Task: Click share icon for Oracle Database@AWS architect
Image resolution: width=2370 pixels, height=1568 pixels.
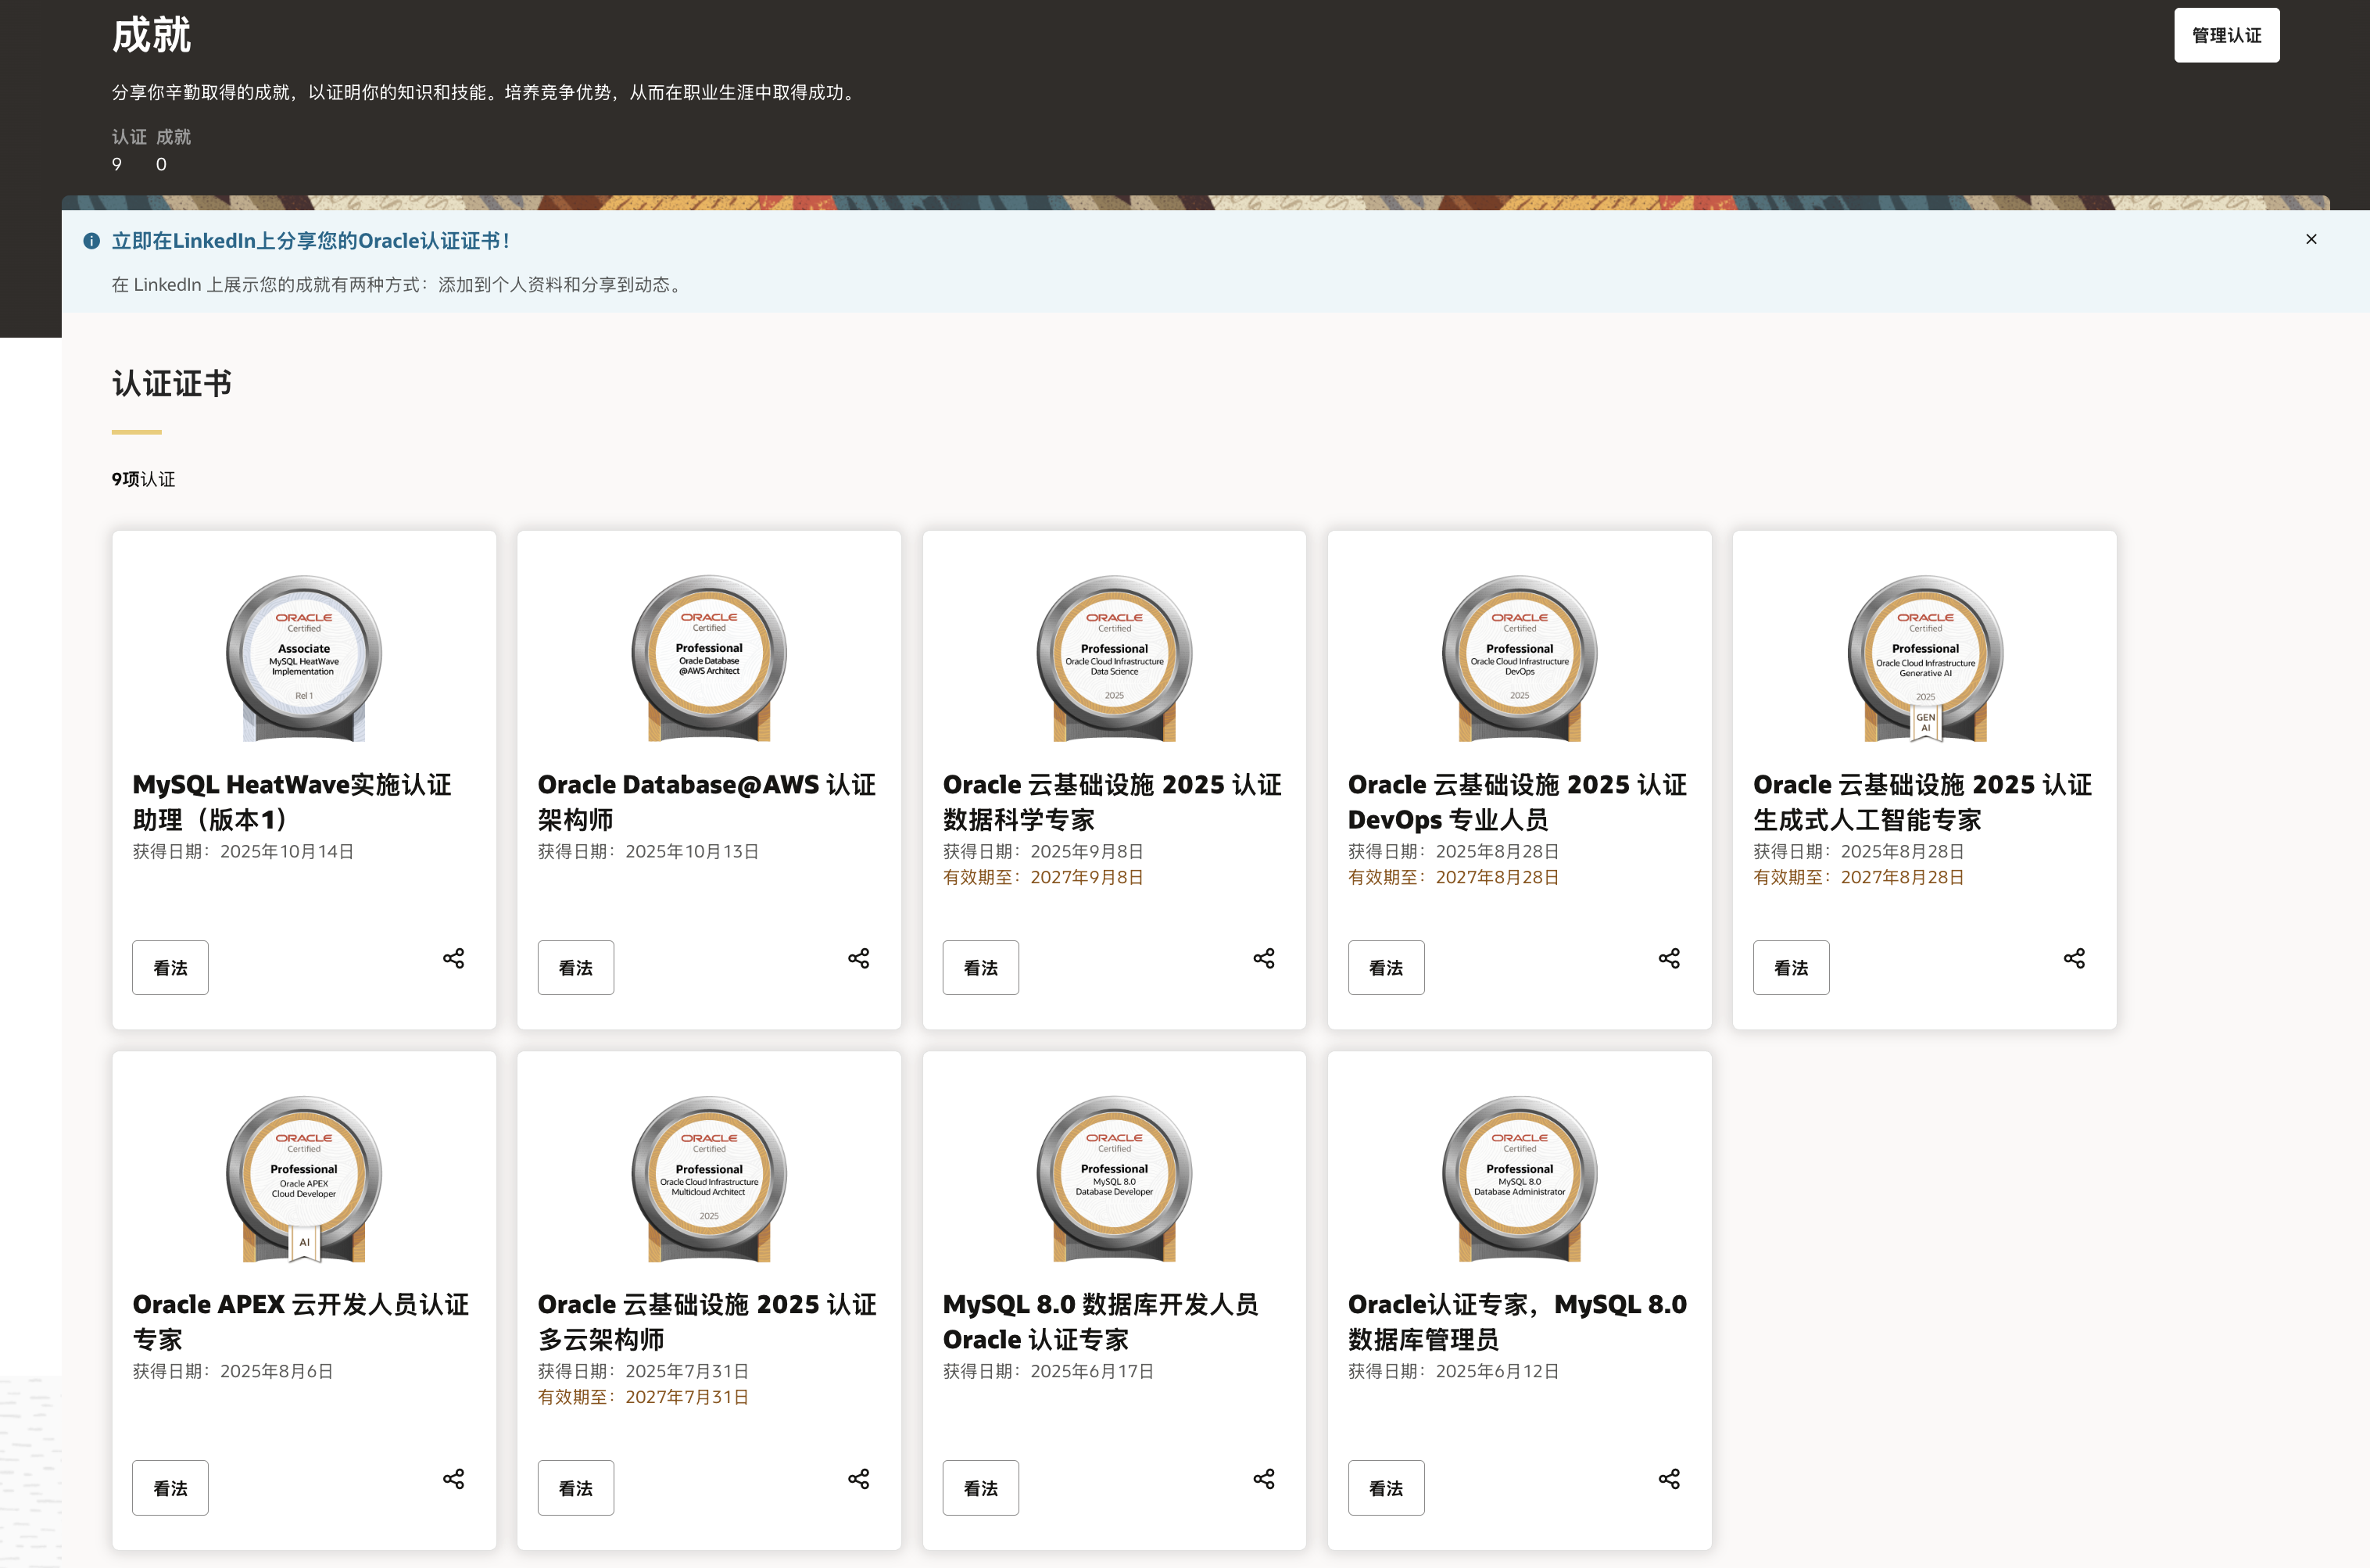Action: [x=858, y=958]
